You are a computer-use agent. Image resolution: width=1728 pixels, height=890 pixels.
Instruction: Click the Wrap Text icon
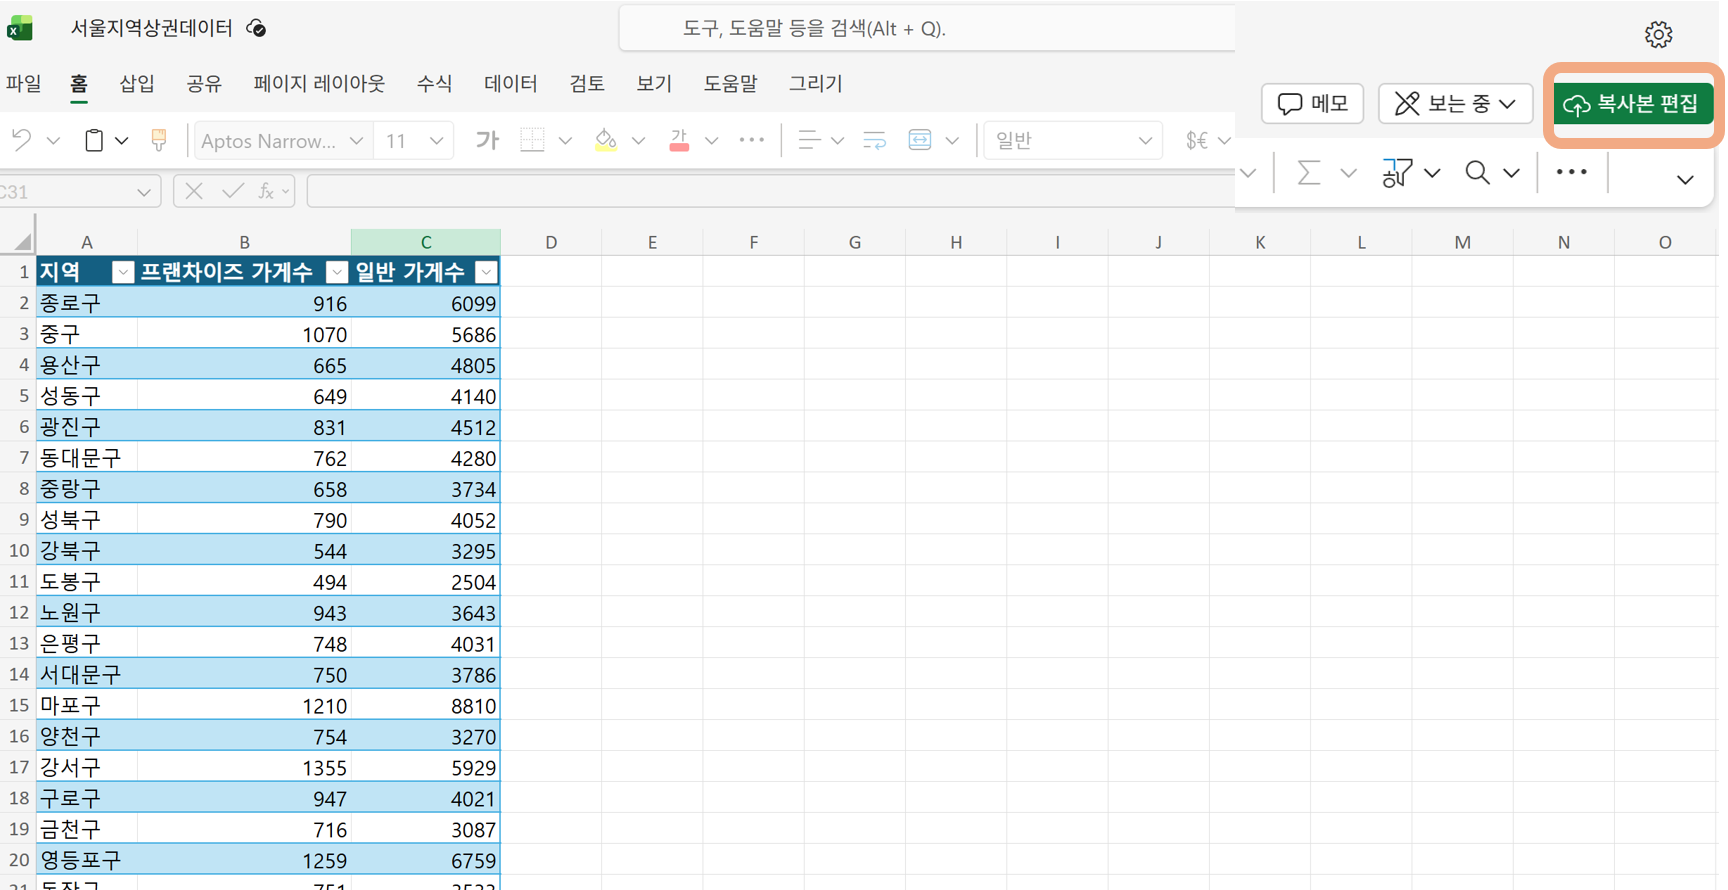(874, 141)
